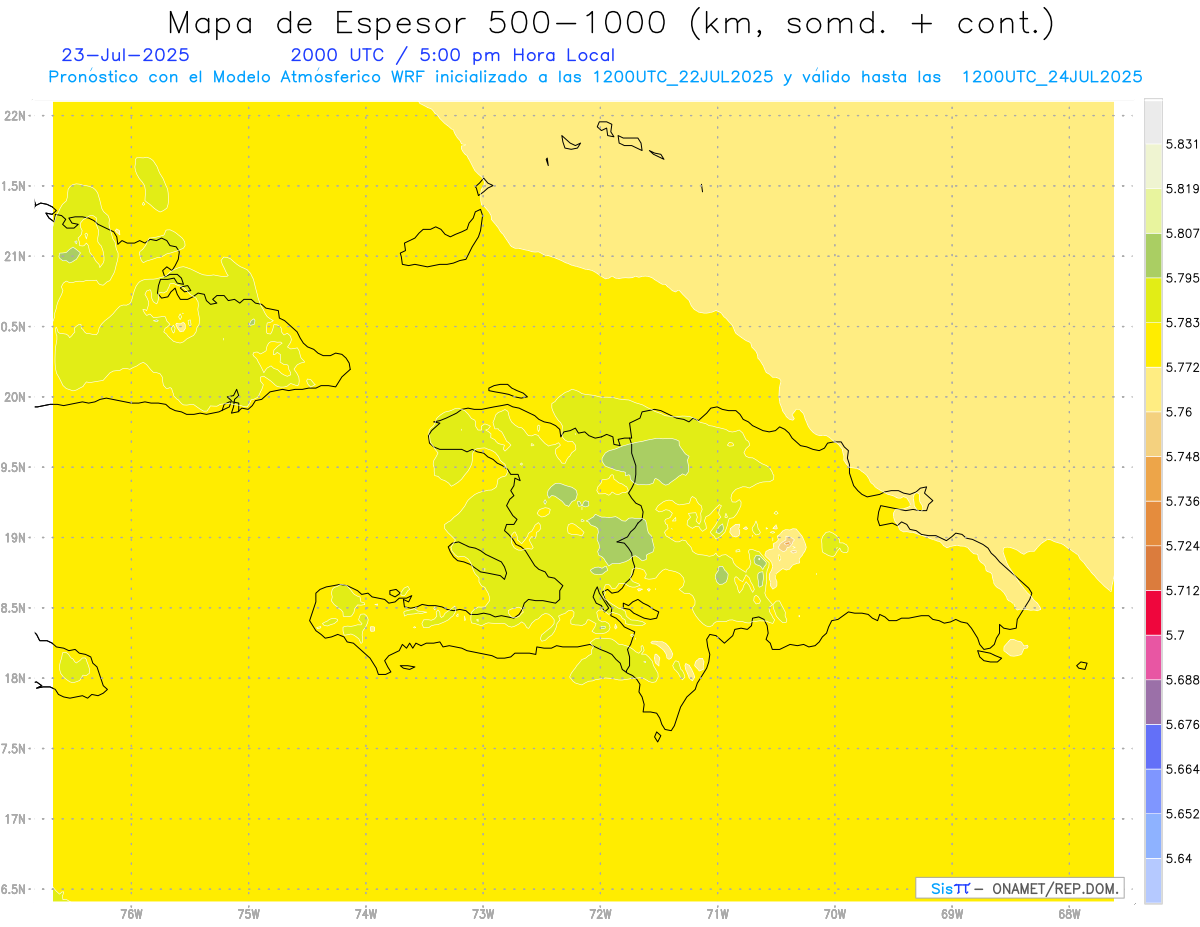The width and height of the screenshot is (1200, 927).
Task: Select the pink legend swatch below 5.7
Action: (x=1153, y=657)
